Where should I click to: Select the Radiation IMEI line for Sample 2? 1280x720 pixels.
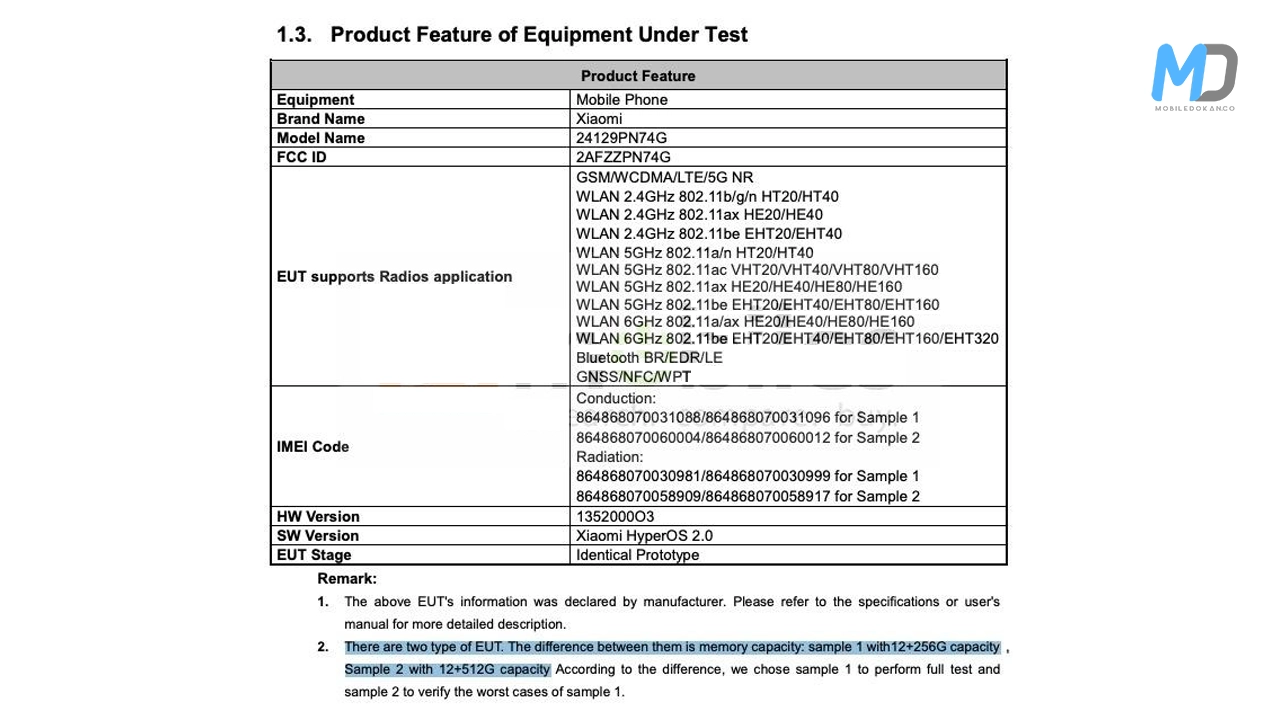pos(747,497)
